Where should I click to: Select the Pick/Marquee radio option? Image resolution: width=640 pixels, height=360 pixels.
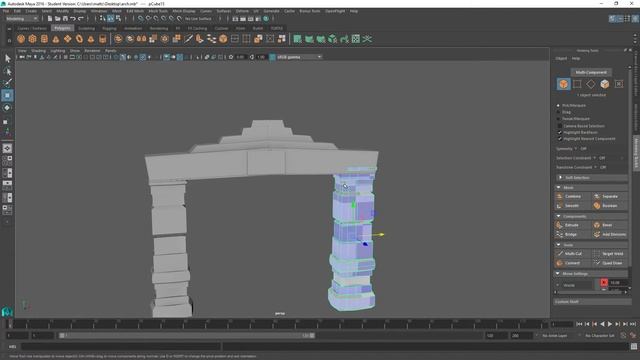(x=558, y=105)
